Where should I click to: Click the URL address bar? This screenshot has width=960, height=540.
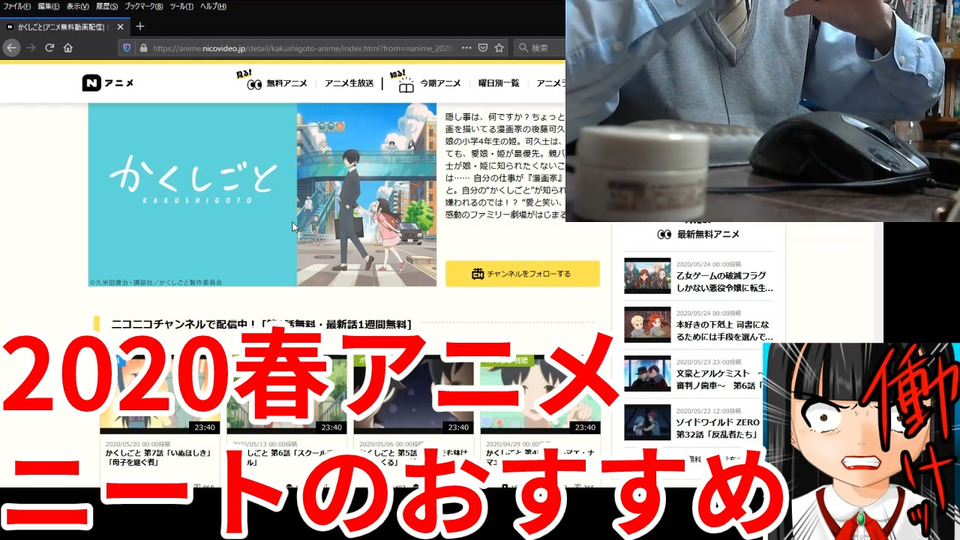coord(302,48)
